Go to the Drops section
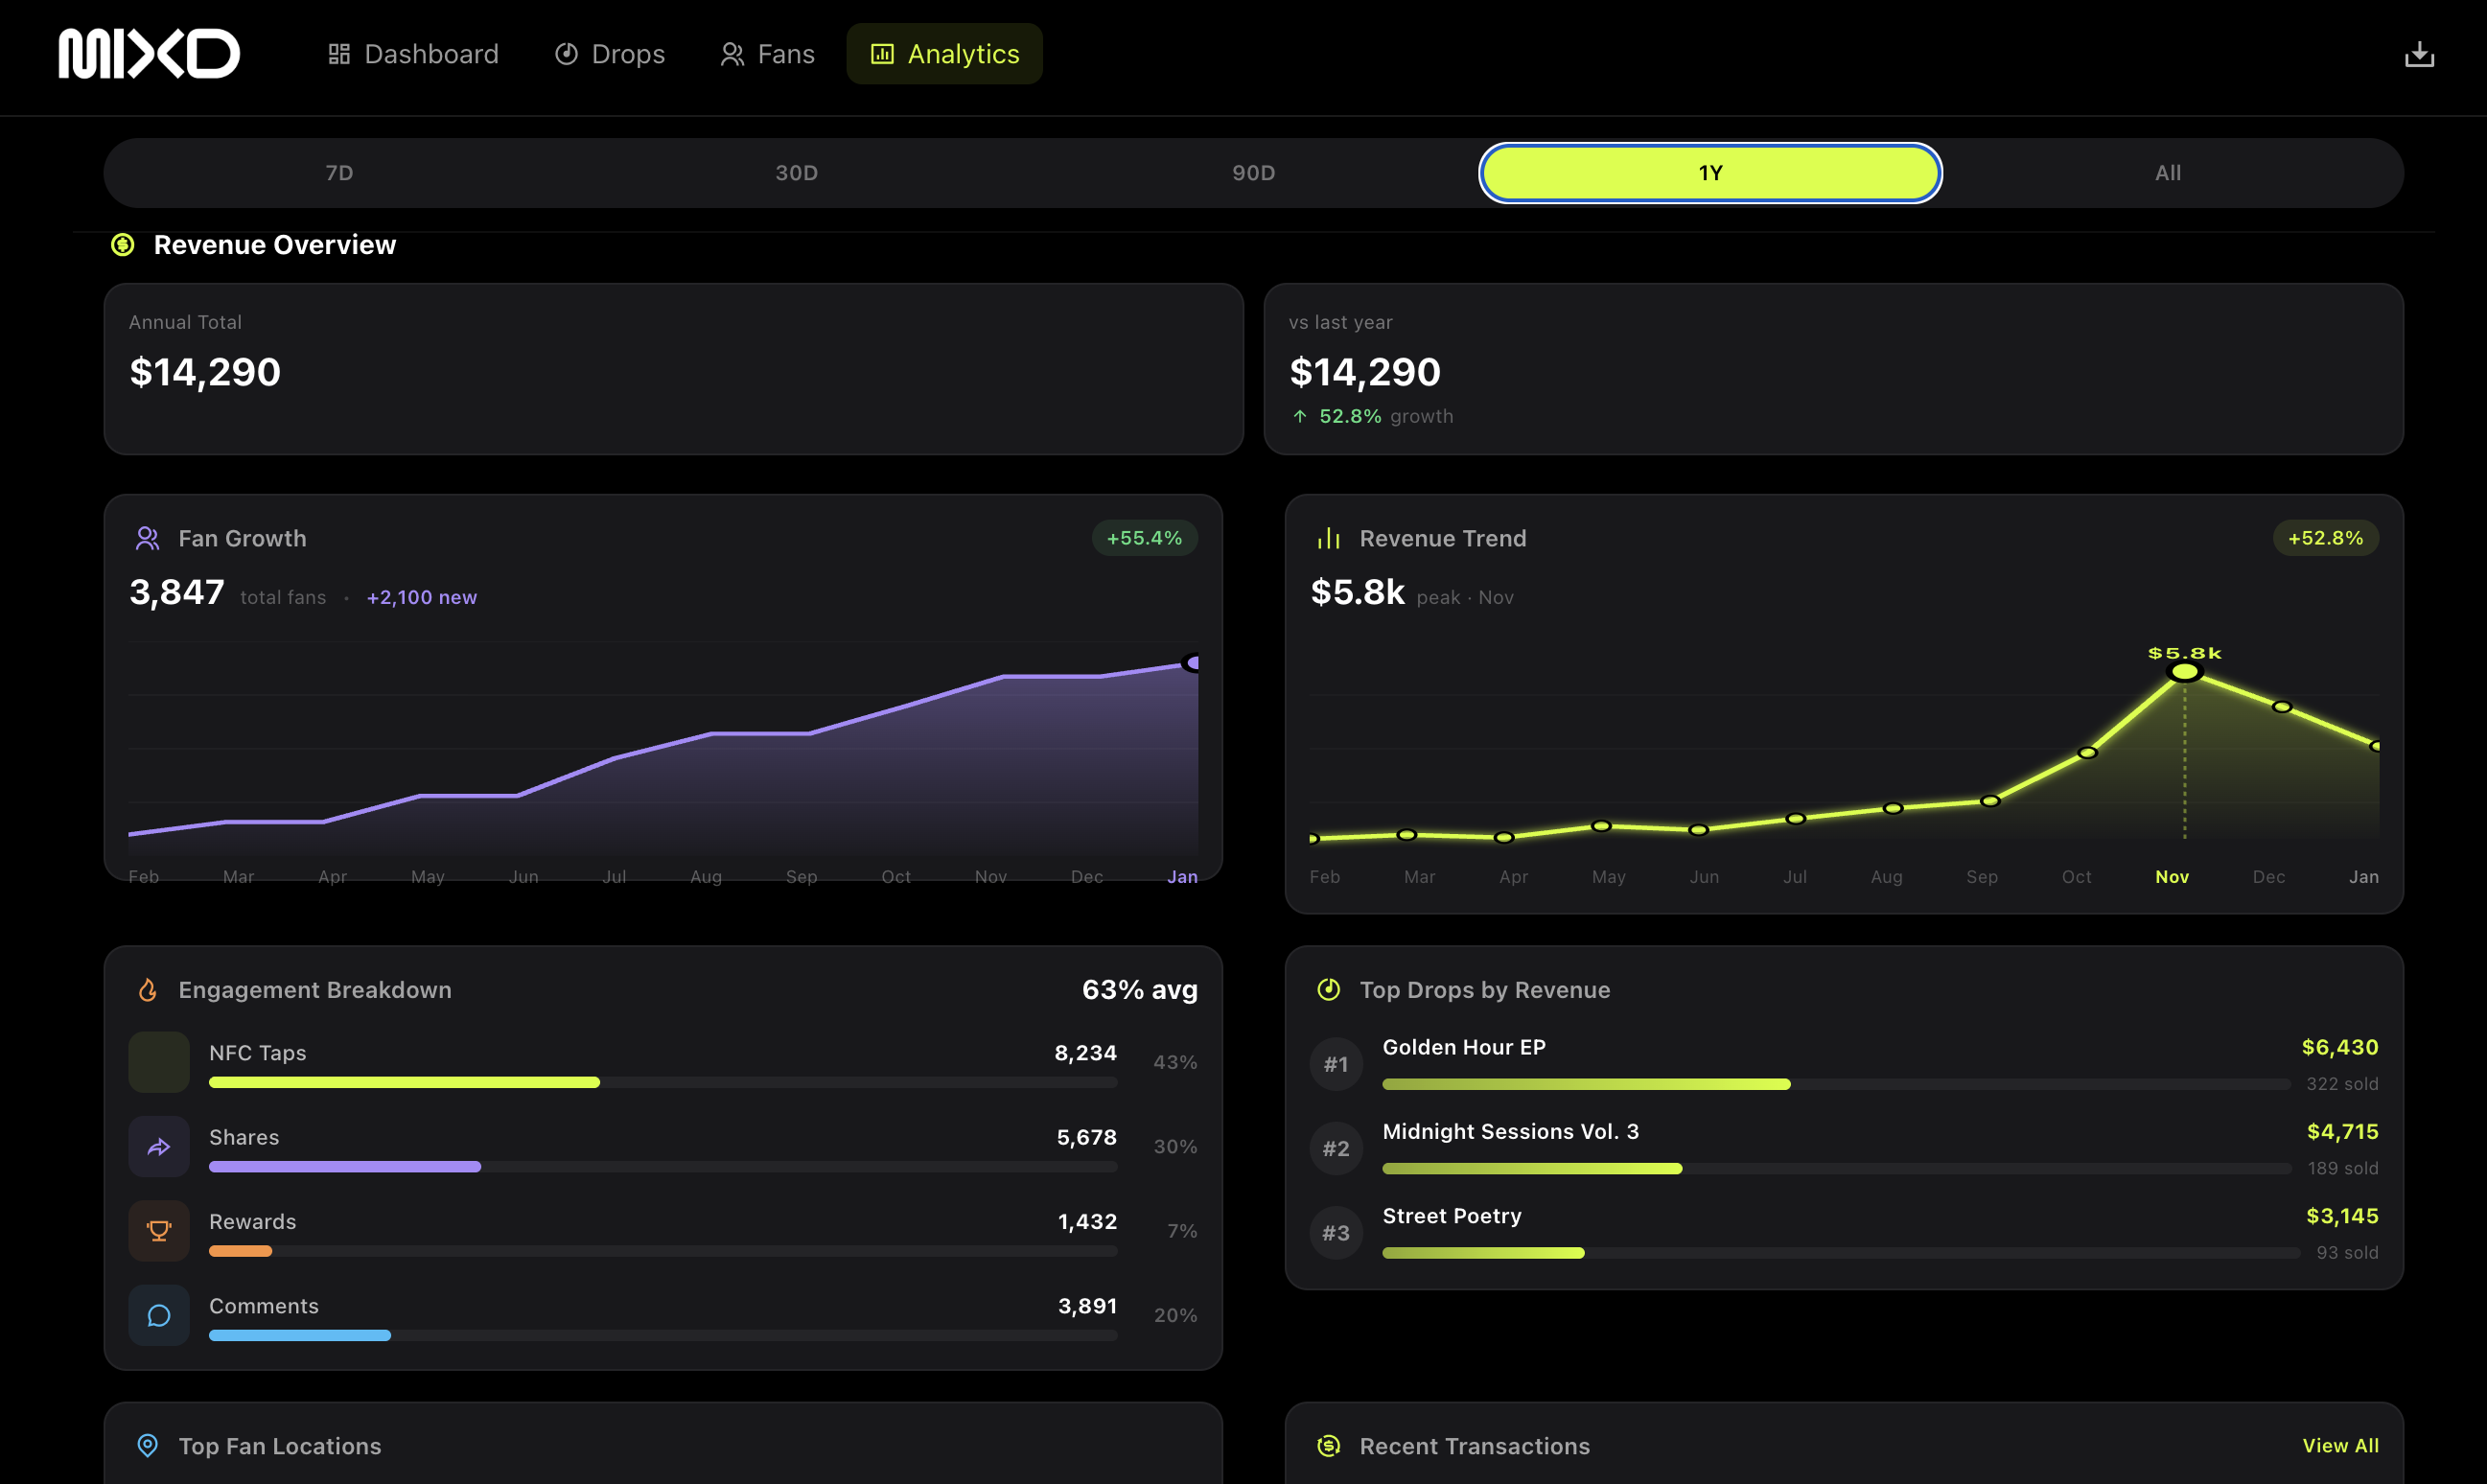Image resolution: width=2487 pixels, height=1484 pixels. [x=610, y=54]
